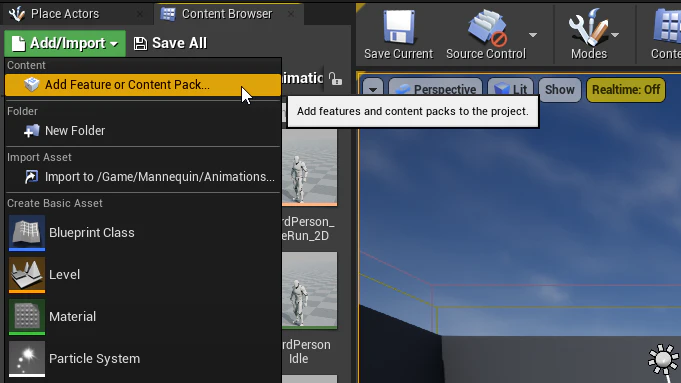Viewport: 681px width, 383px height.
Task: Click the Add/Import document icon
Action: coord(18,43)
